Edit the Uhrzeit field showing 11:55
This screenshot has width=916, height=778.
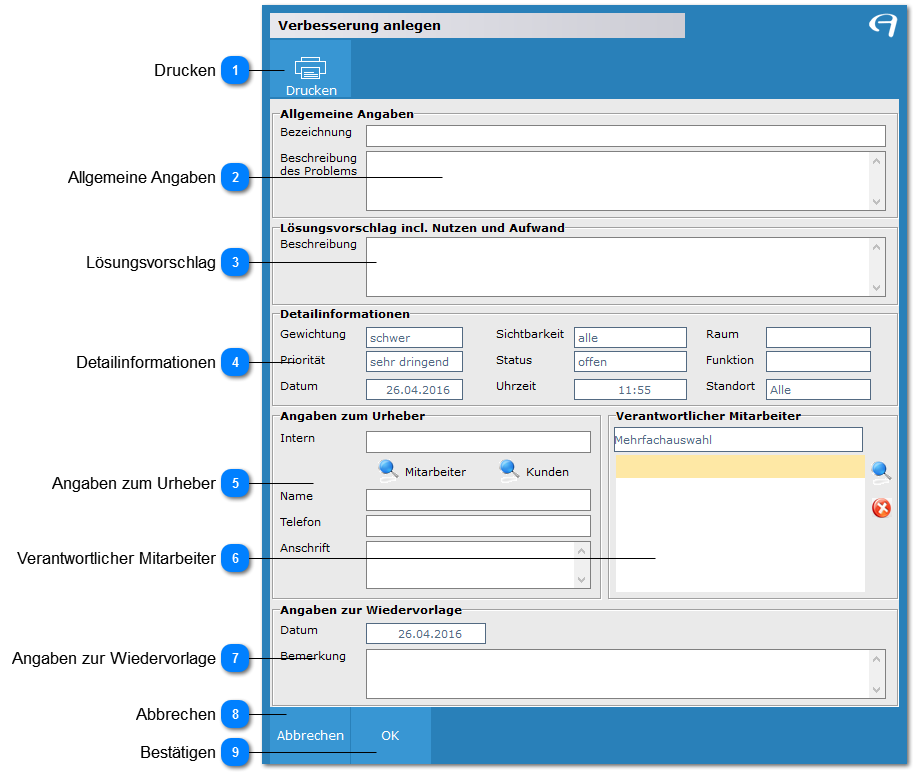tap(630, 390)
